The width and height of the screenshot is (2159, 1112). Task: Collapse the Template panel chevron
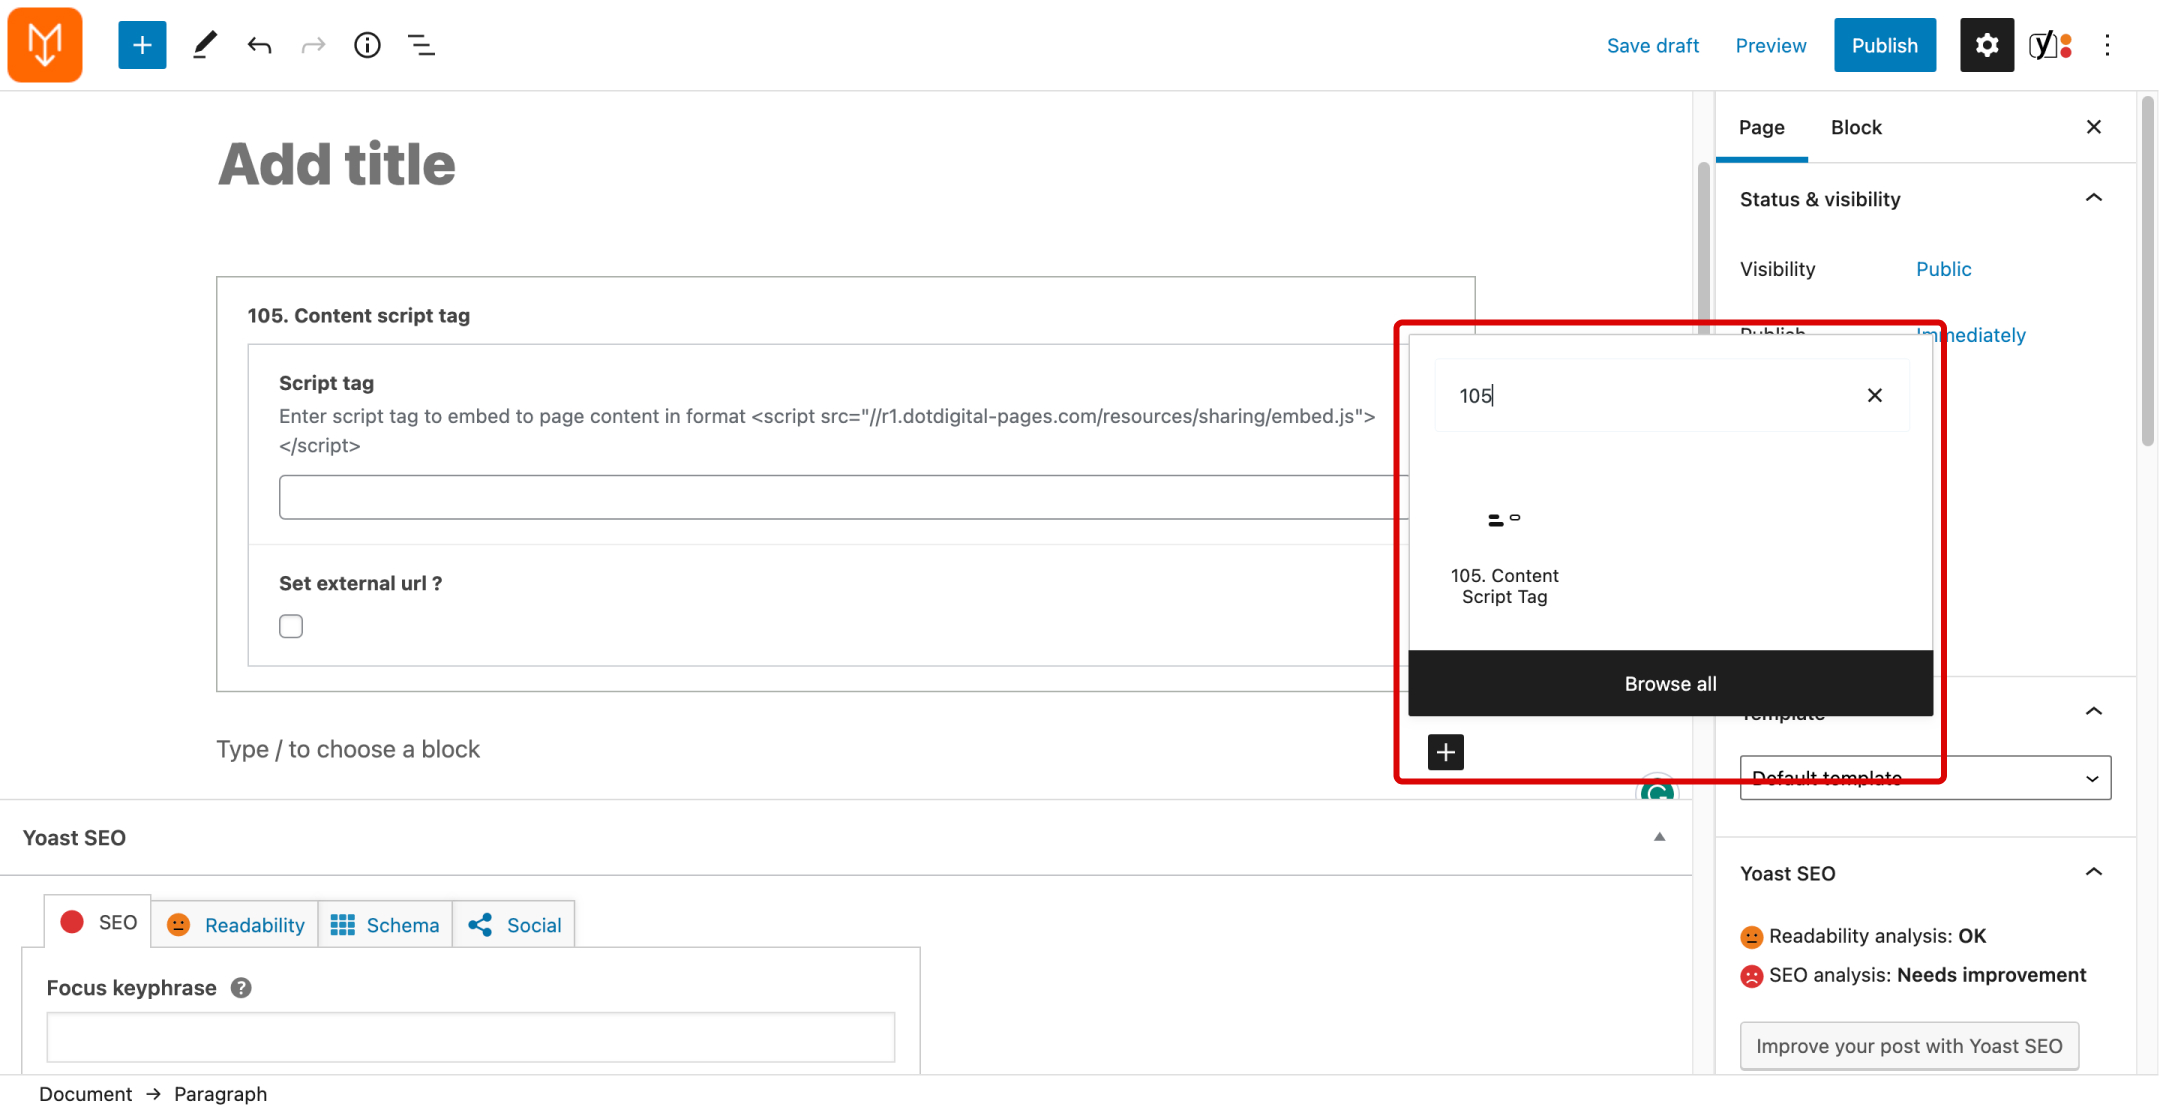tap(2093, 711)
